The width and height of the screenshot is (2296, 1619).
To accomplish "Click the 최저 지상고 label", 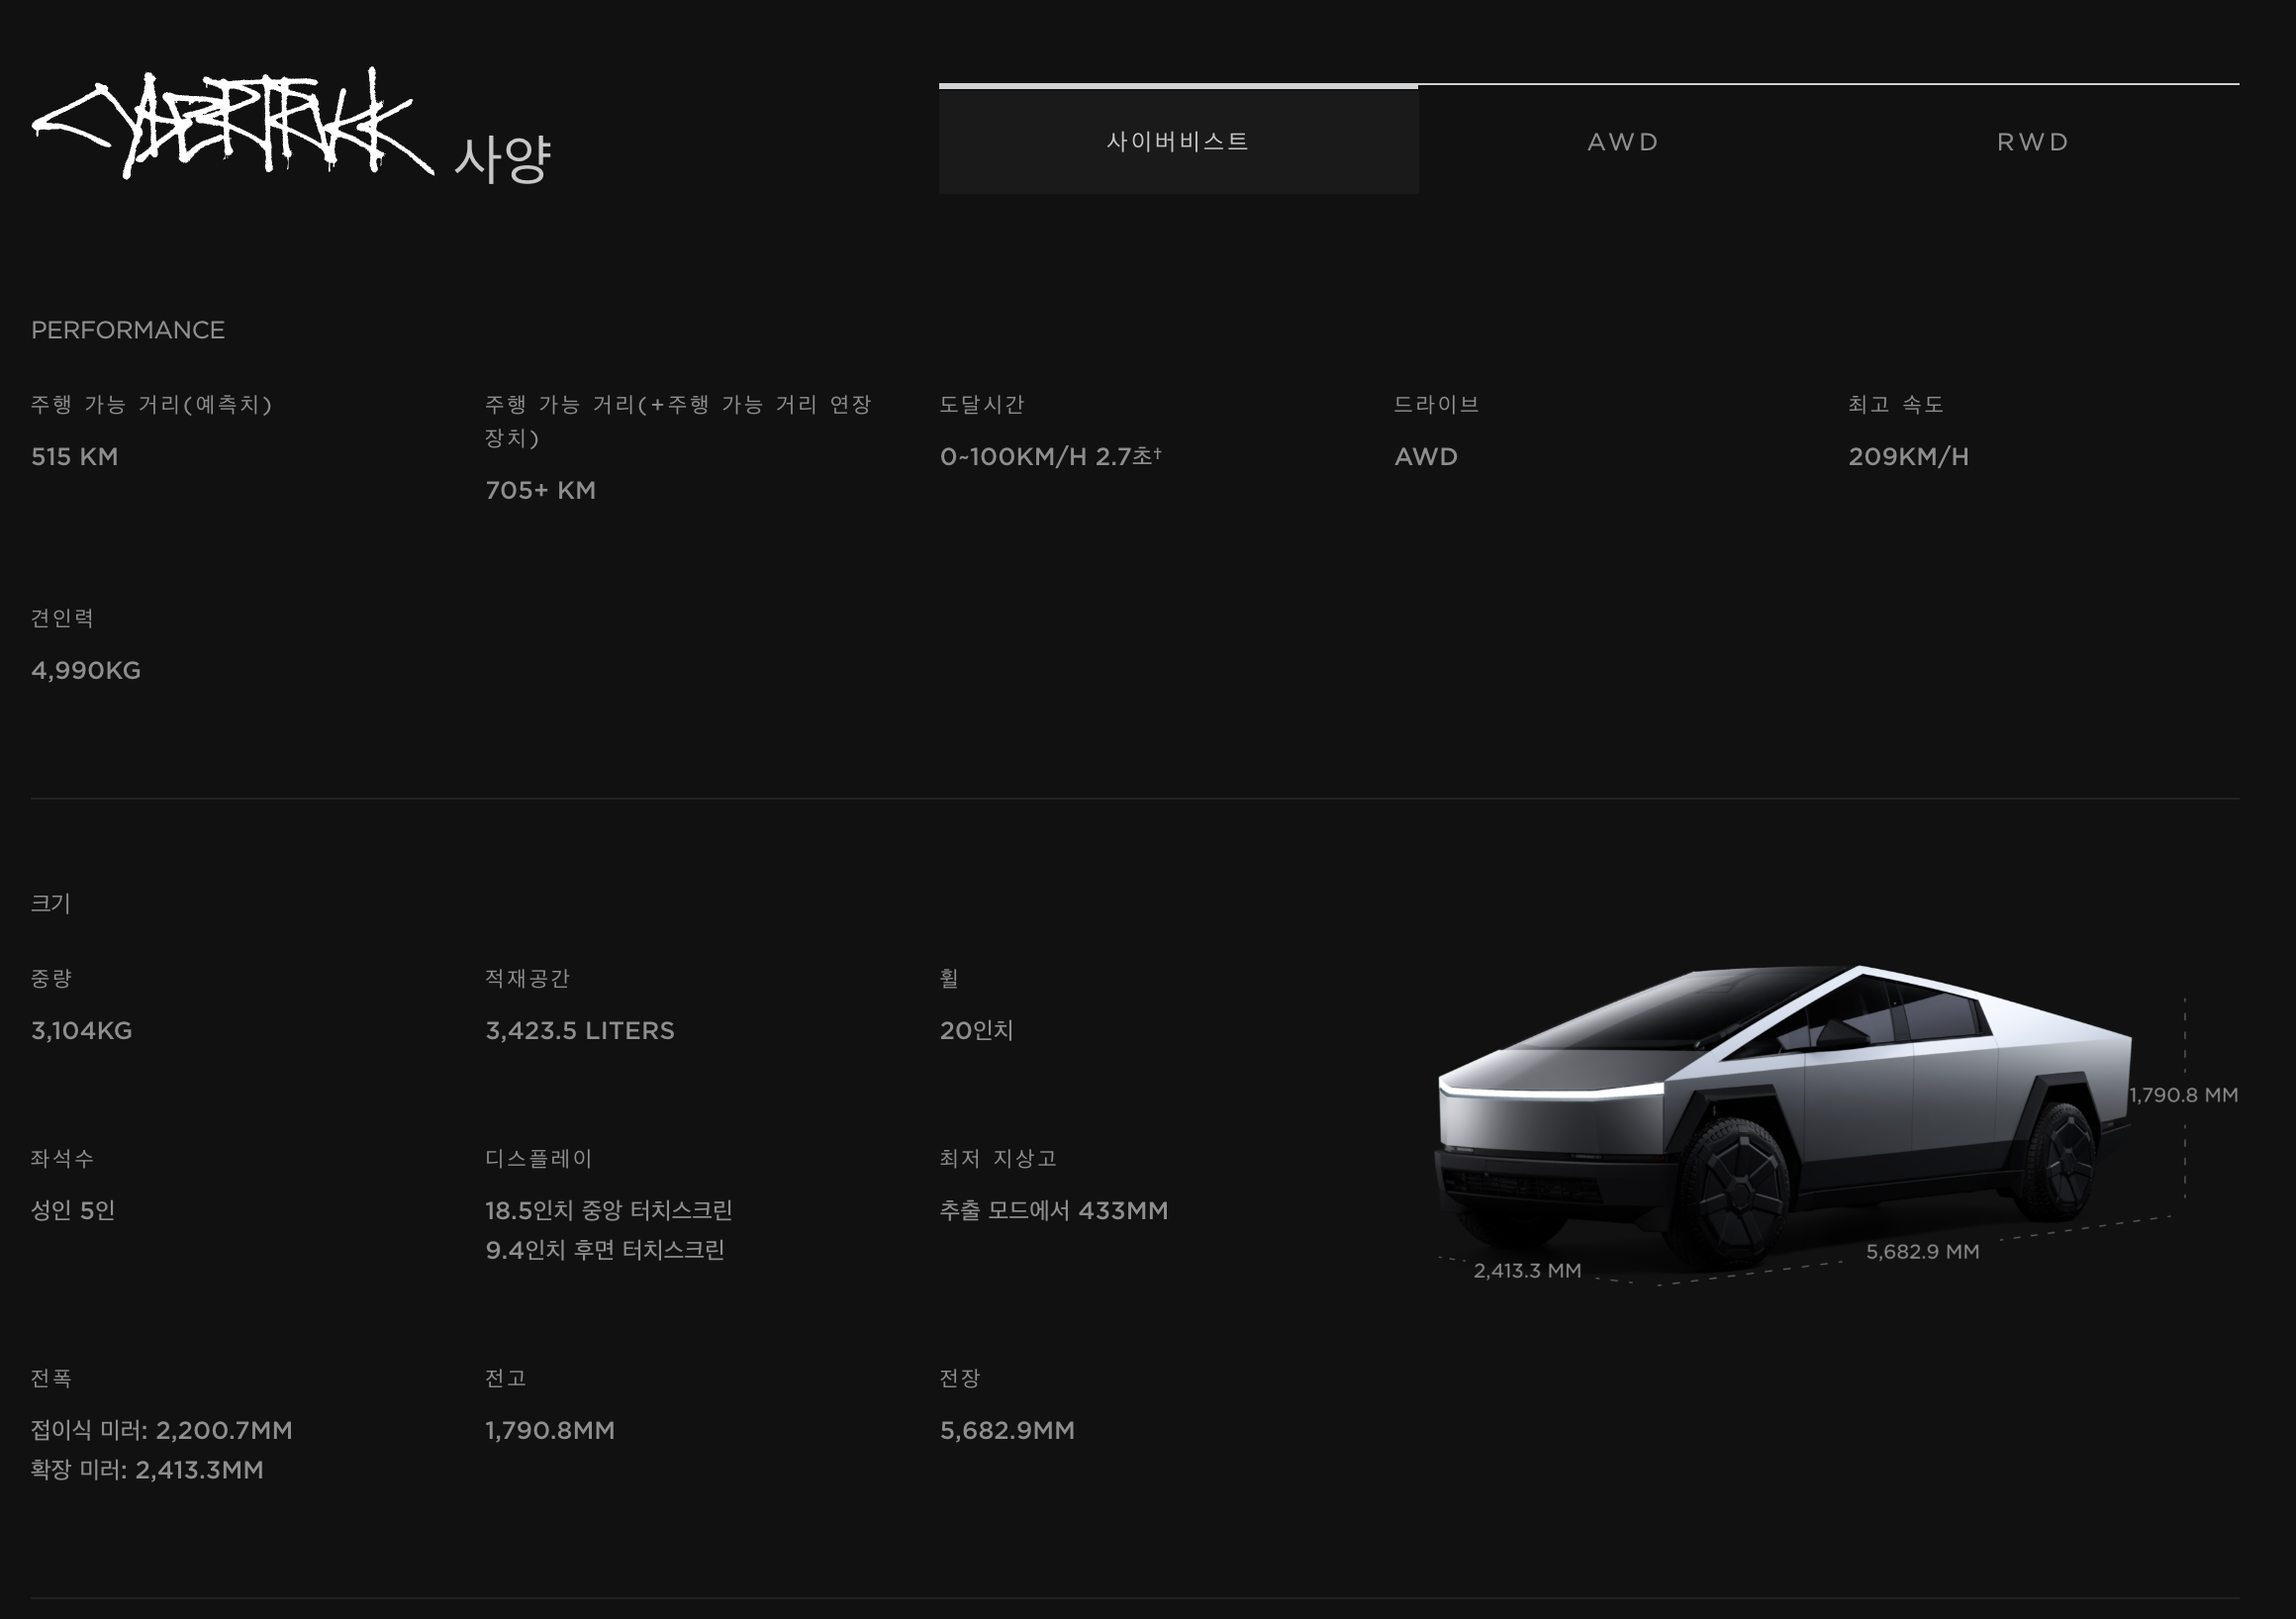I will tap(998, 1159).
